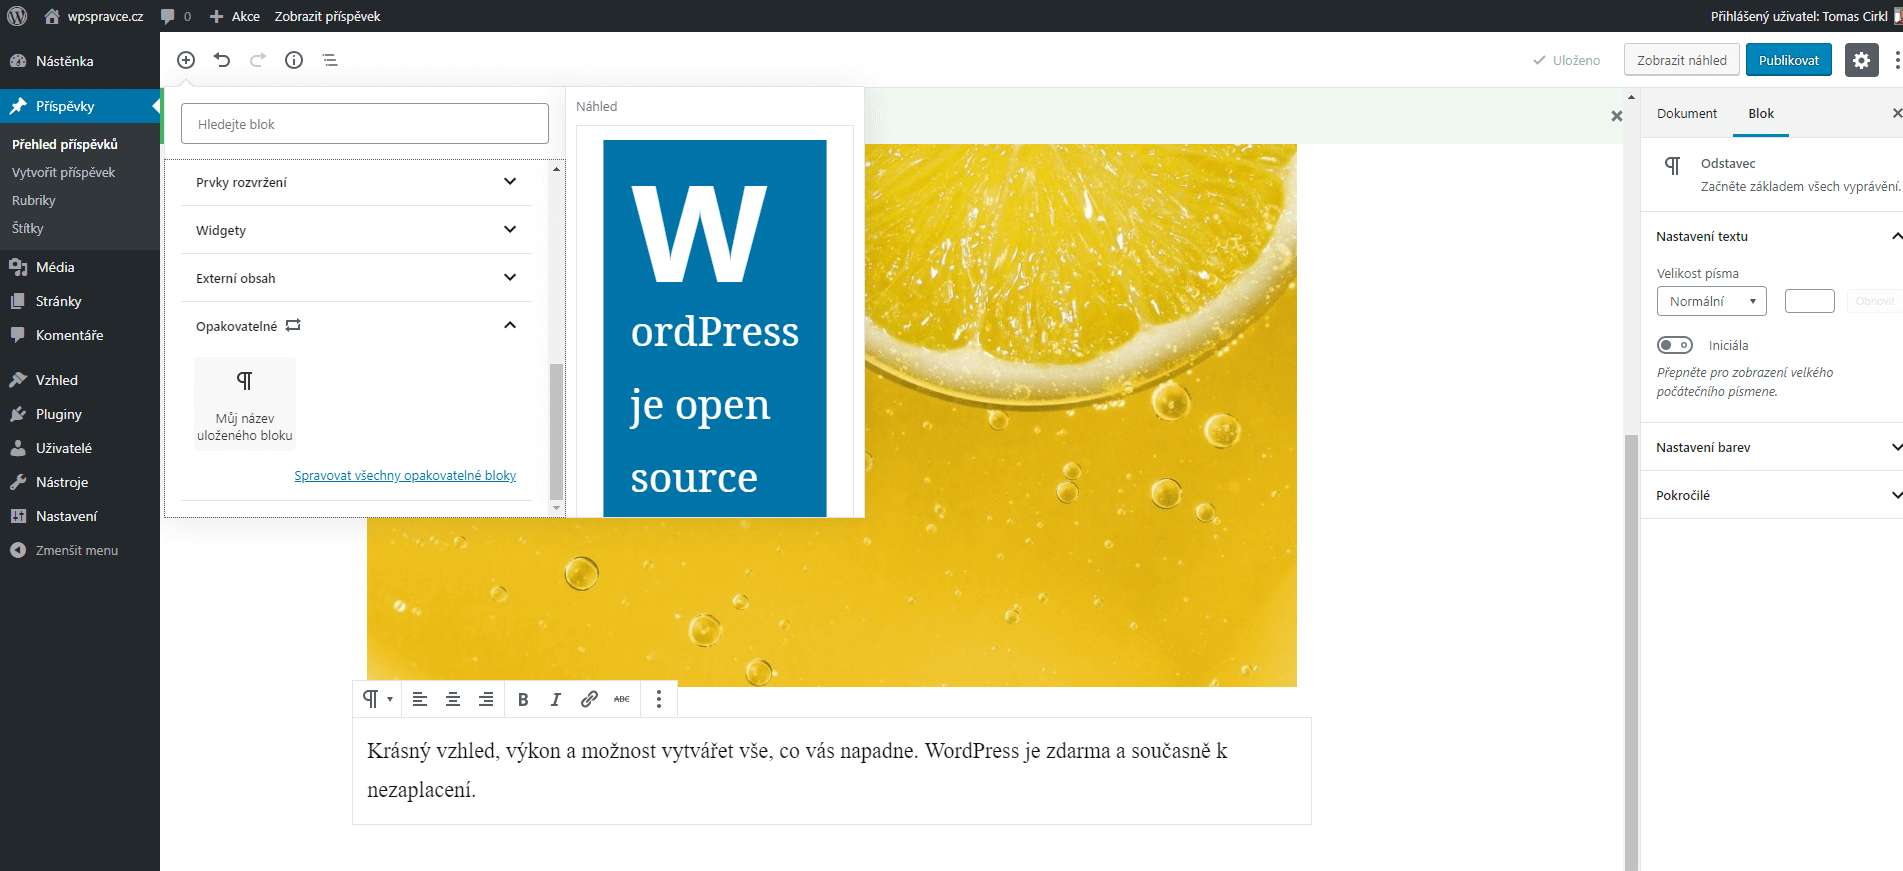Expand Widgety block category

tap(356, 230)
